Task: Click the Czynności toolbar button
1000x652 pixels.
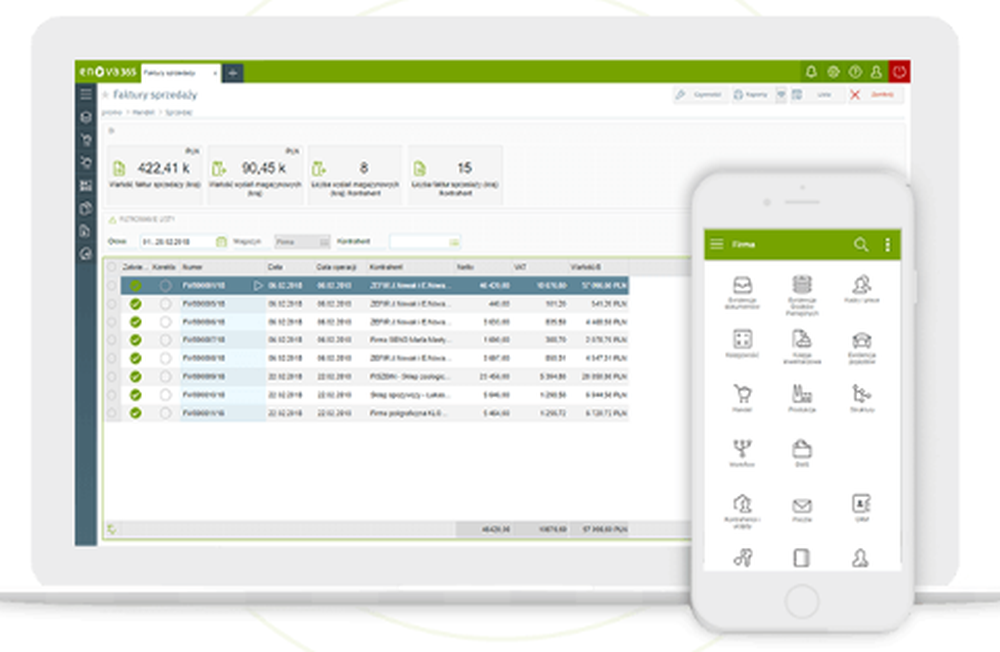Action: (x=700, y=95)
